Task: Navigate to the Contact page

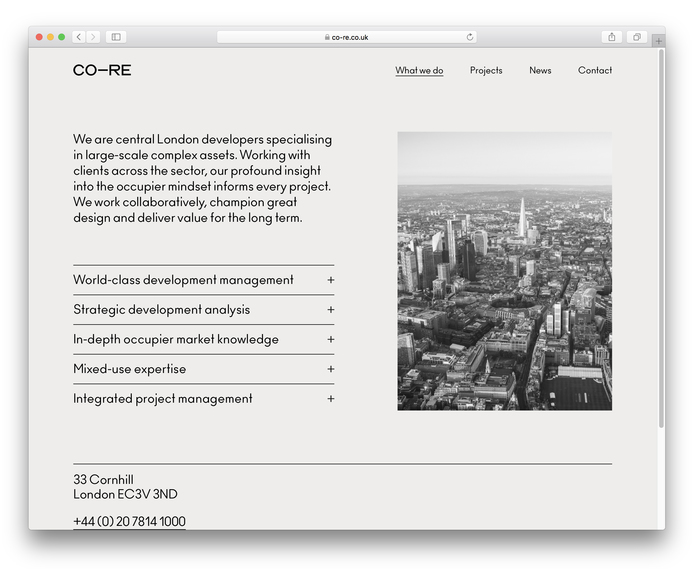Action: [x=595, y=71]
